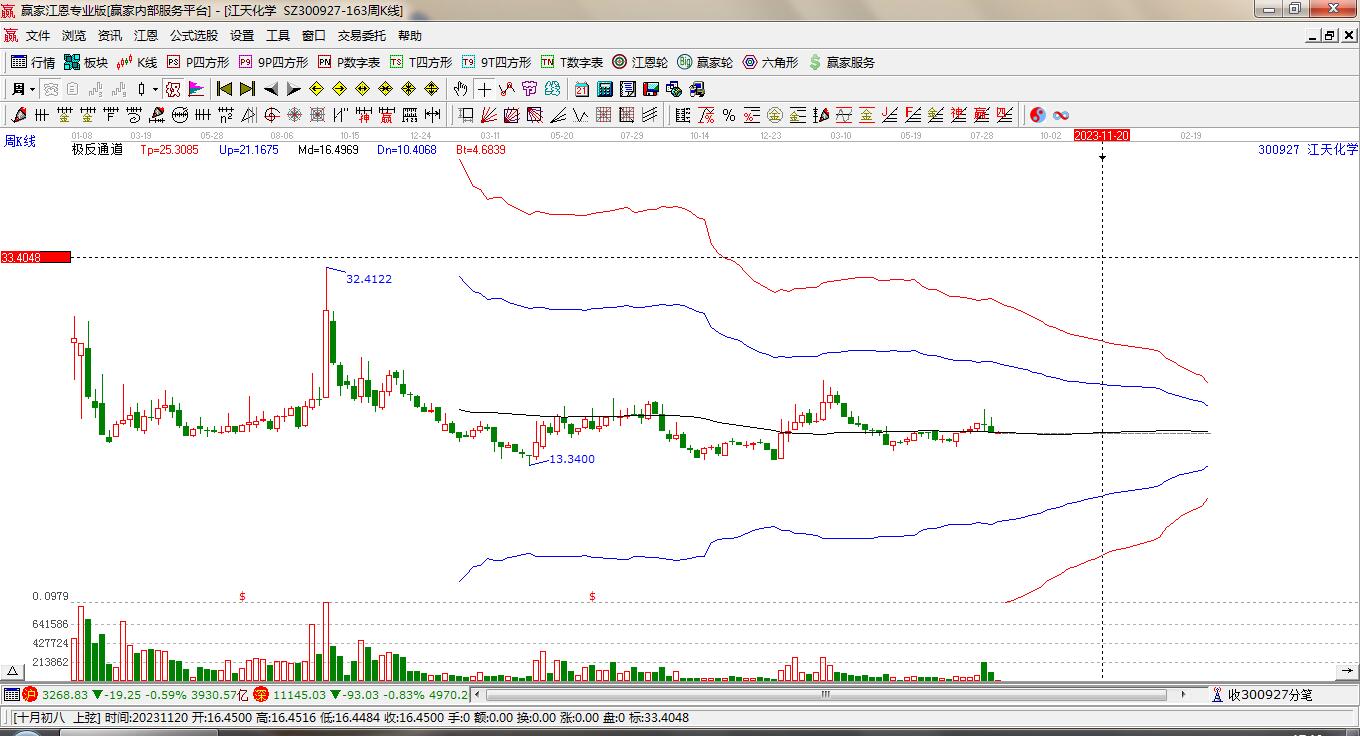Viewport: 1360px width, 736px height.
Task: Select the hand pan tool
Action: tap(460, 89)
